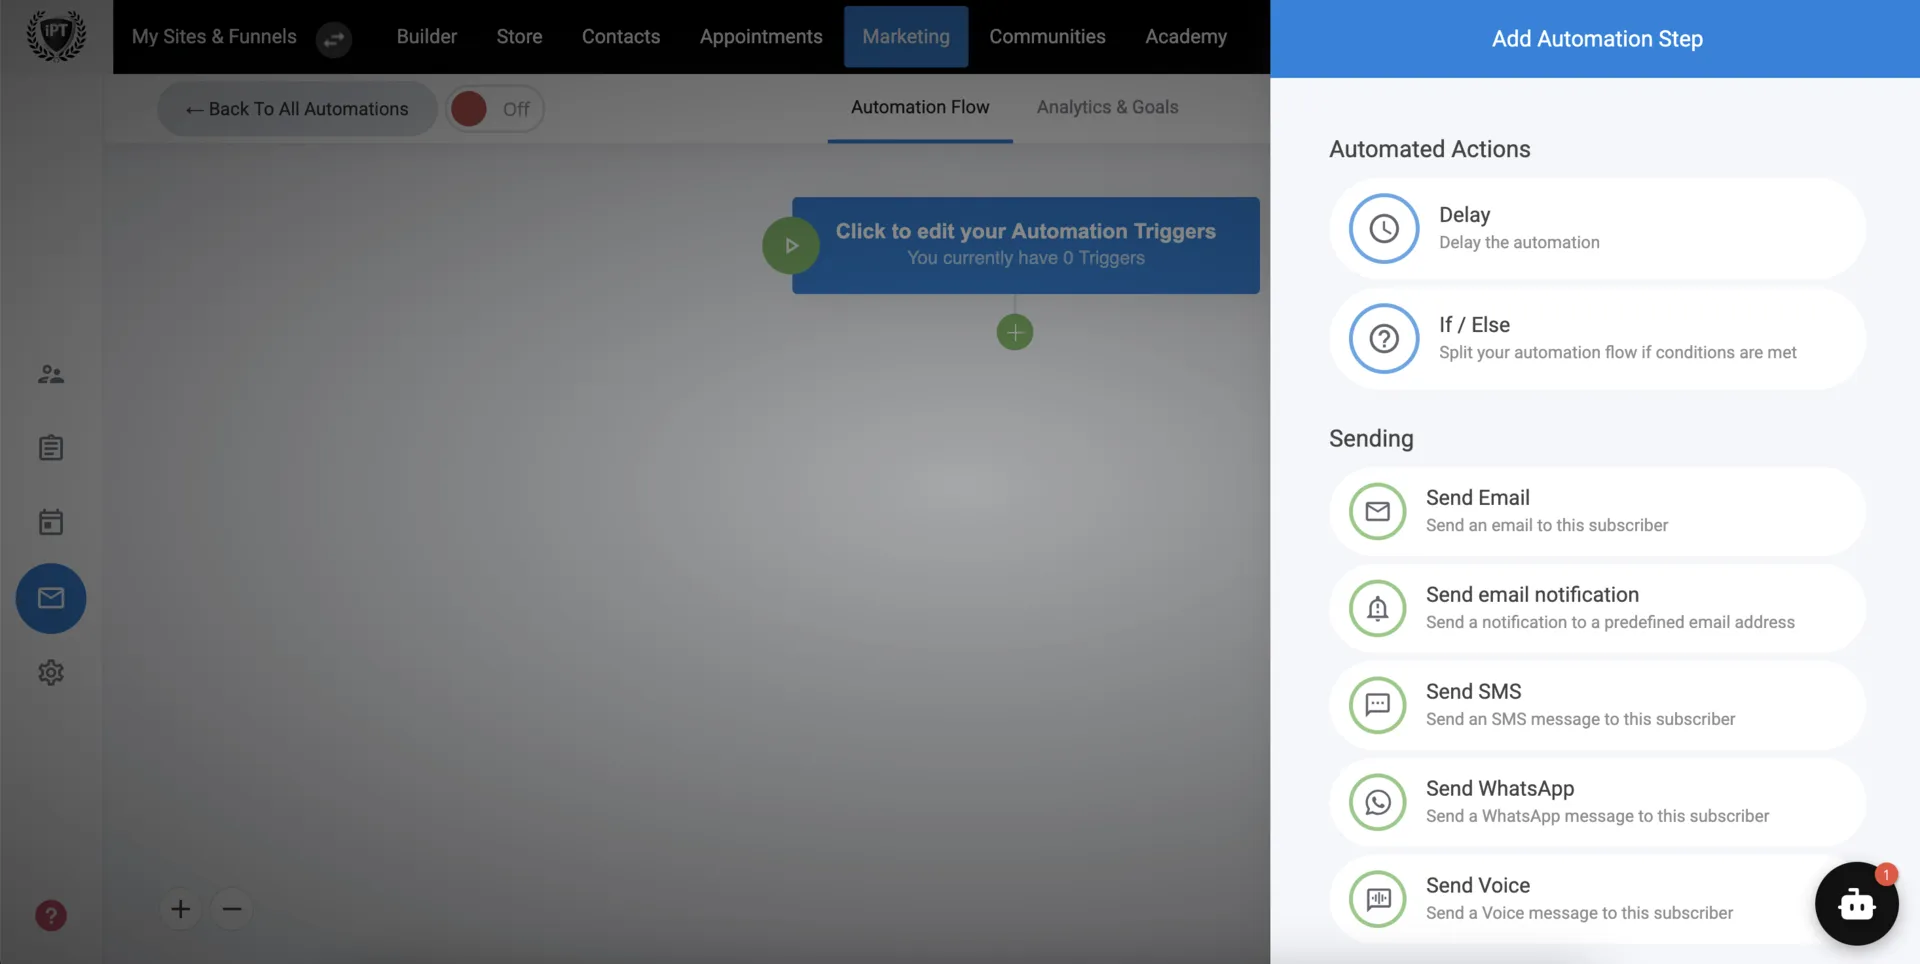Choose the 'Delay the automation' action

click(x=1597, y=229)
